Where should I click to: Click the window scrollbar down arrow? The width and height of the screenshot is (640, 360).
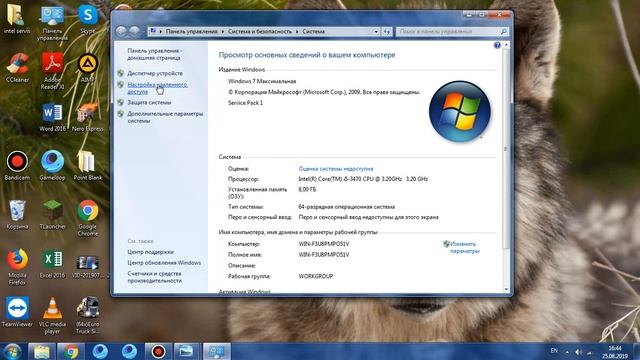pos(507,289)
